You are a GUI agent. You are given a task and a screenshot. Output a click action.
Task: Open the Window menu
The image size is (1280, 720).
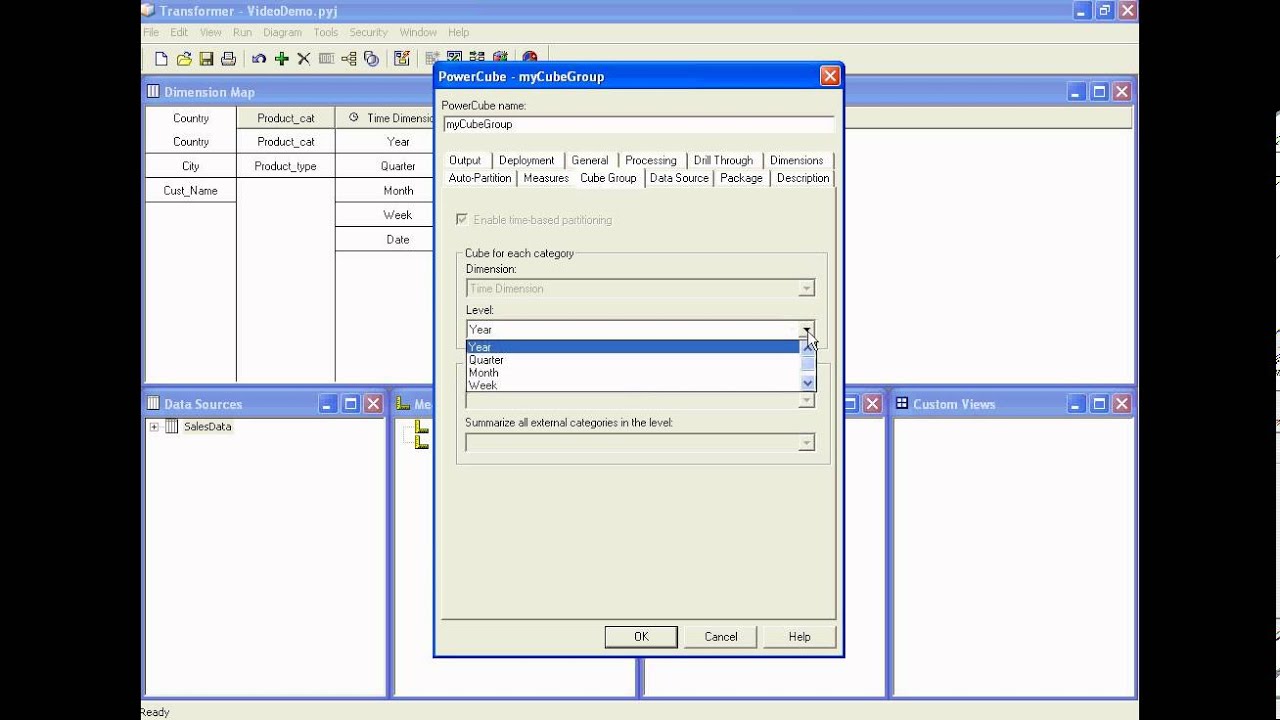[x=418, y=32]
